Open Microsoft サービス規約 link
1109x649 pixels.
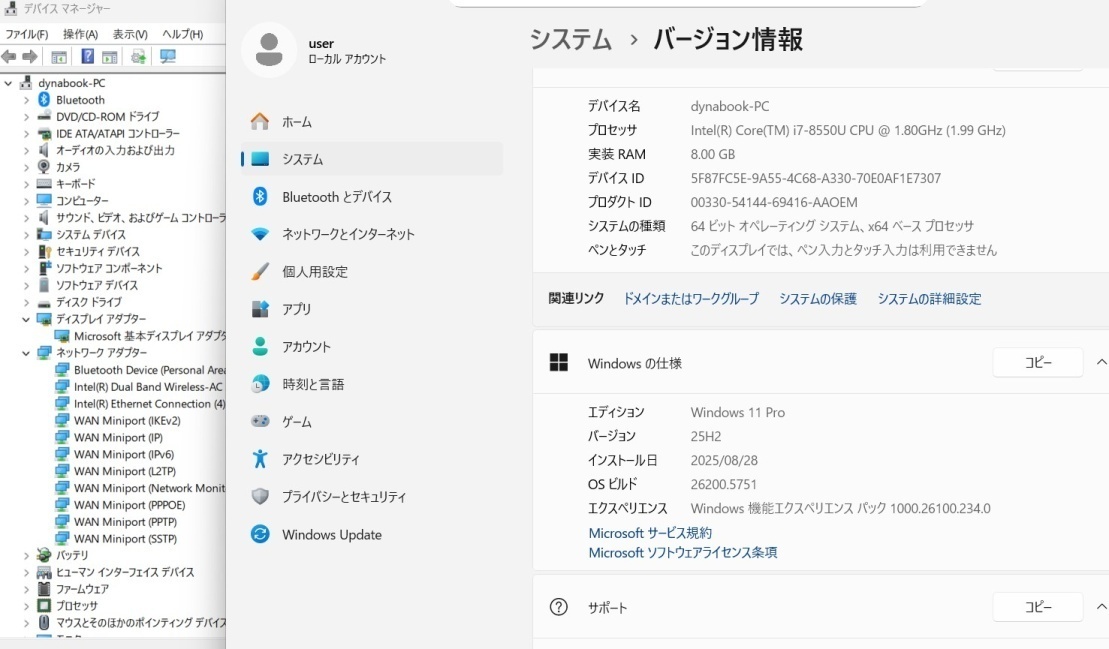click(650, 533)
